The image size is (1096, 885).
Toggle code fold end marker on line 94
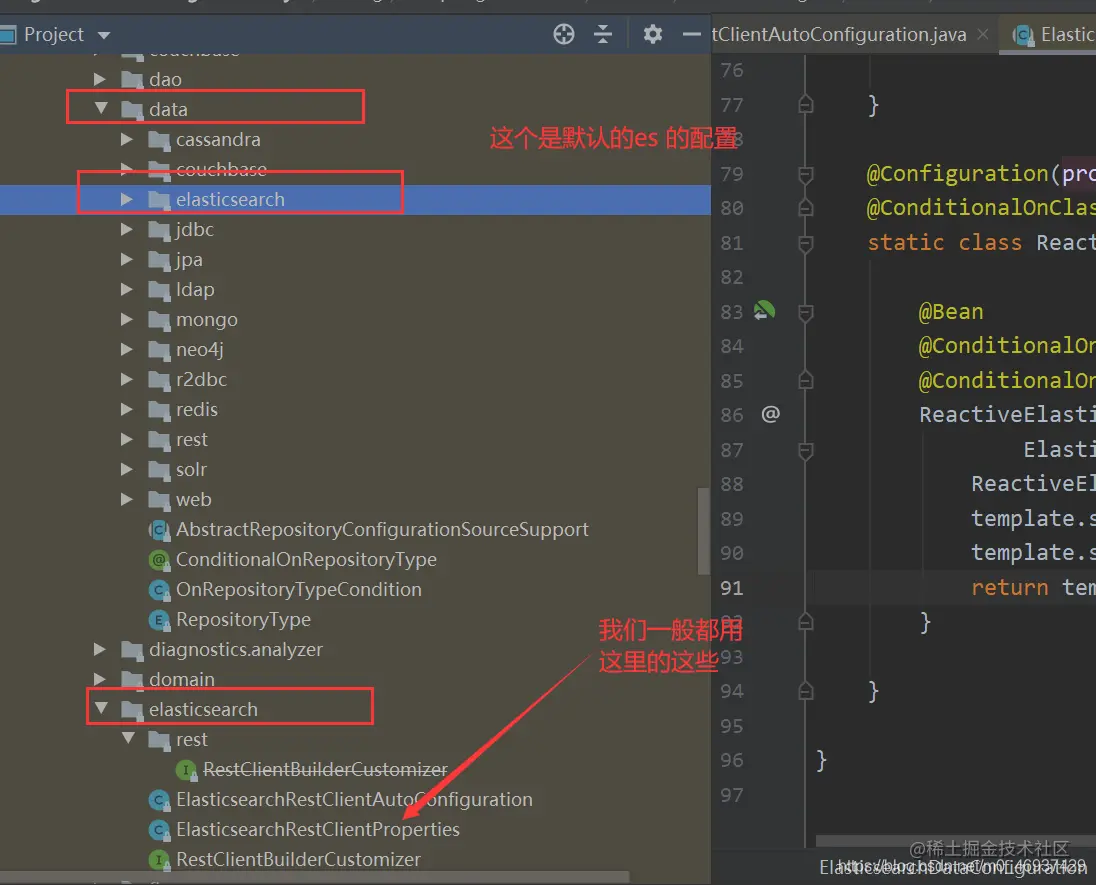pyautogui.click(x=805, y=691)
